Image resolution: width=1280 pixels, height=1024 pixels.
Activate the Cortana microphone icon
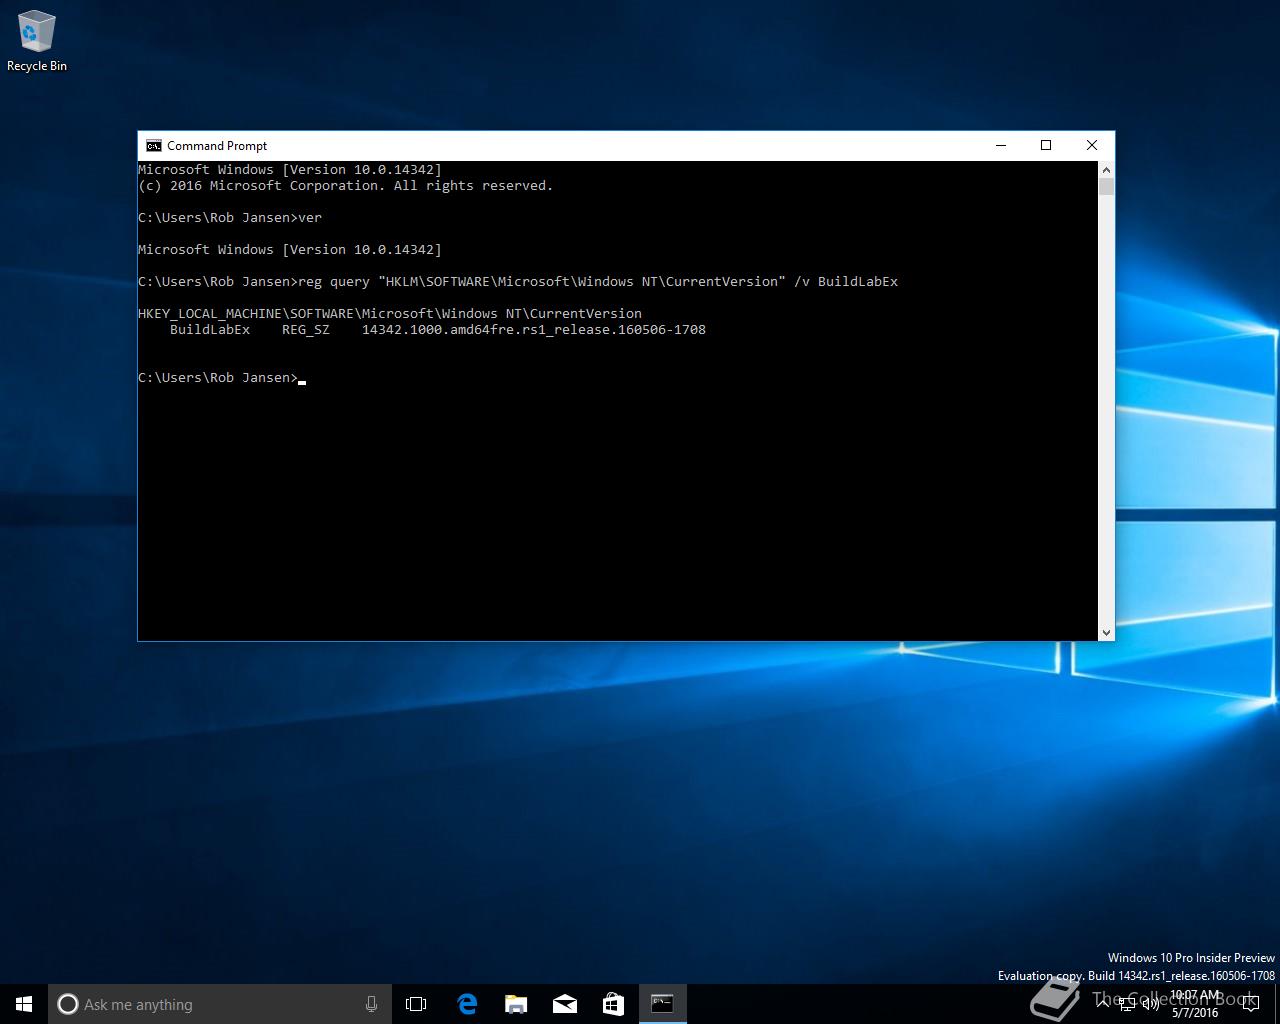coord(371,1004)
